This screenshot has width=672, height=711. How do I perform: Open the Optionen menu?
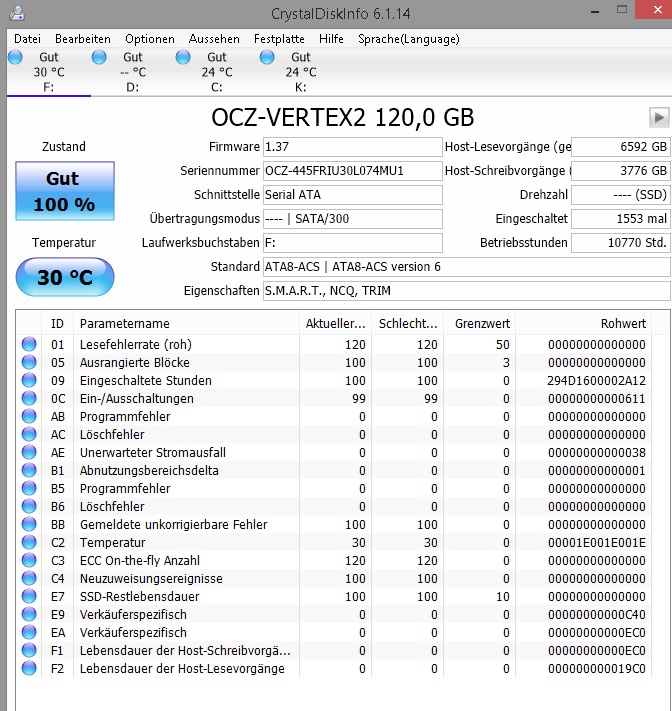pos(150,39)
